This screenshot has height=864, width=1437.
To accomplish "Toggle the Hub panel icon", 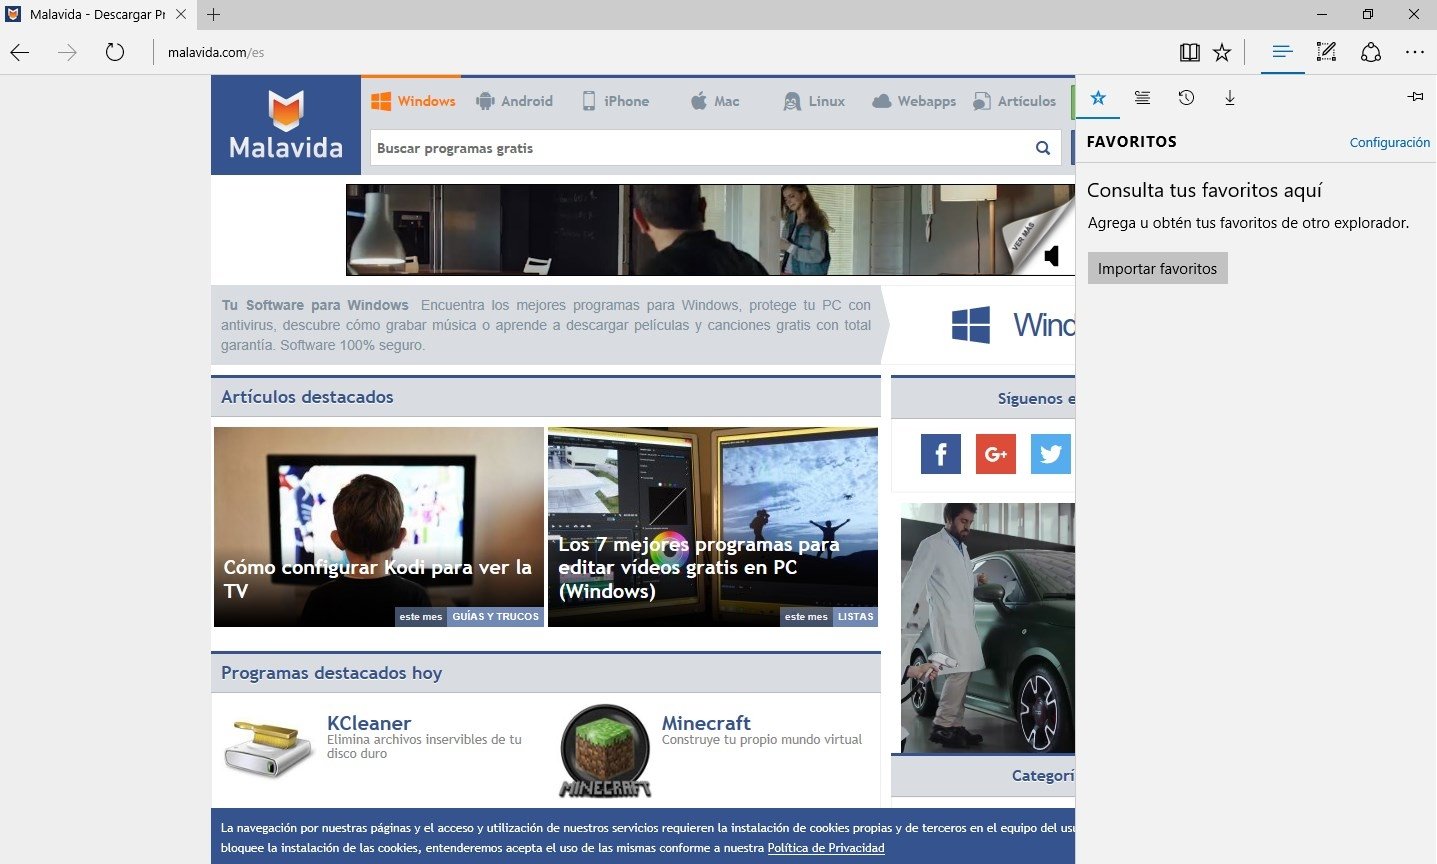I will (1282, 52).
